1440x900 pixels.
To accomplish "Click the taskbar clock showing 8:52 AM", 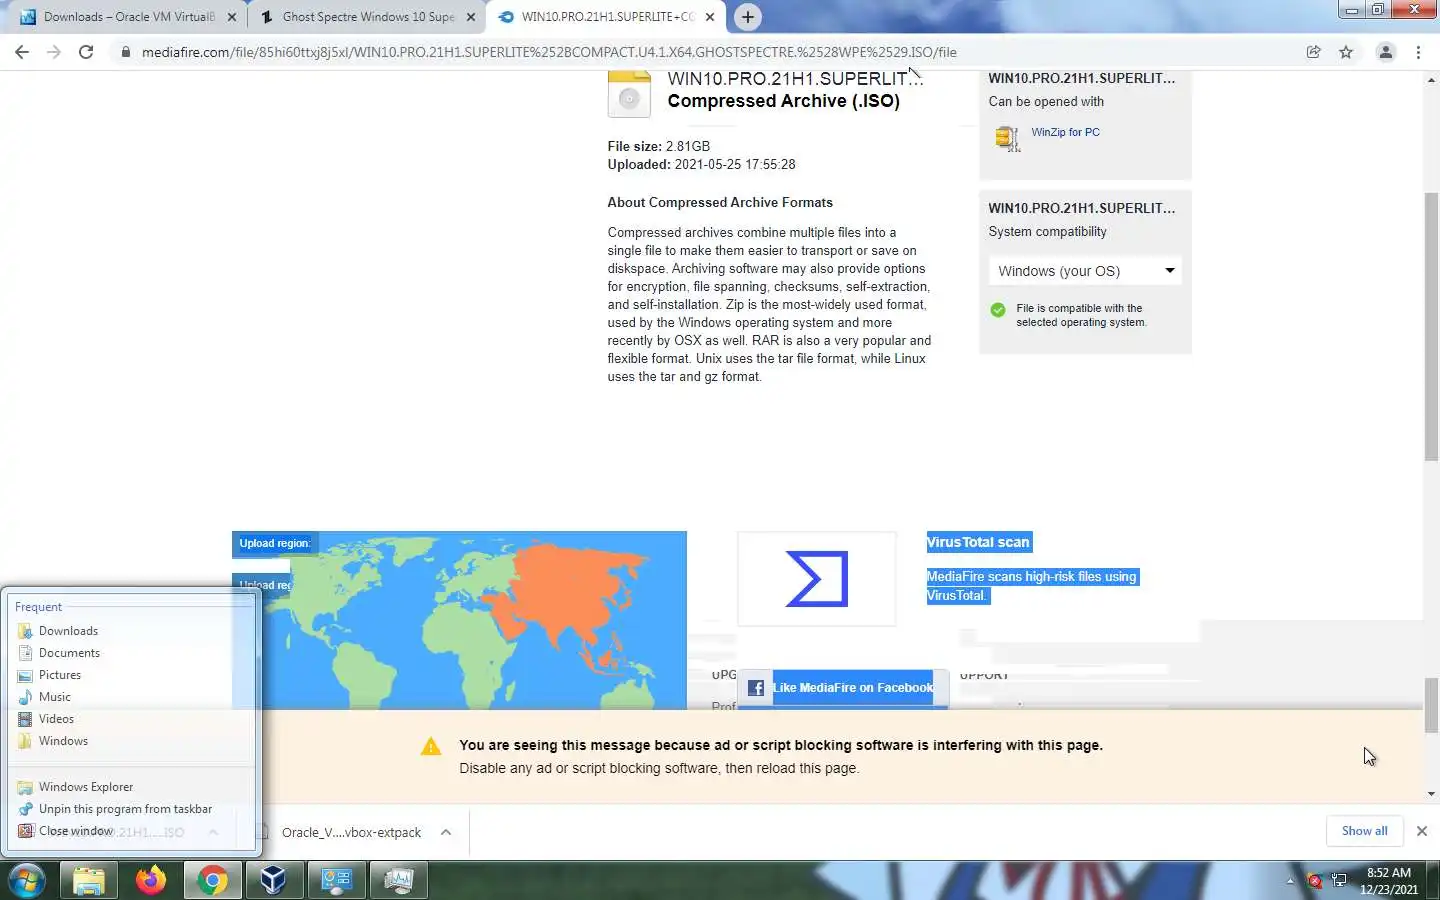I will [1389, 881].
